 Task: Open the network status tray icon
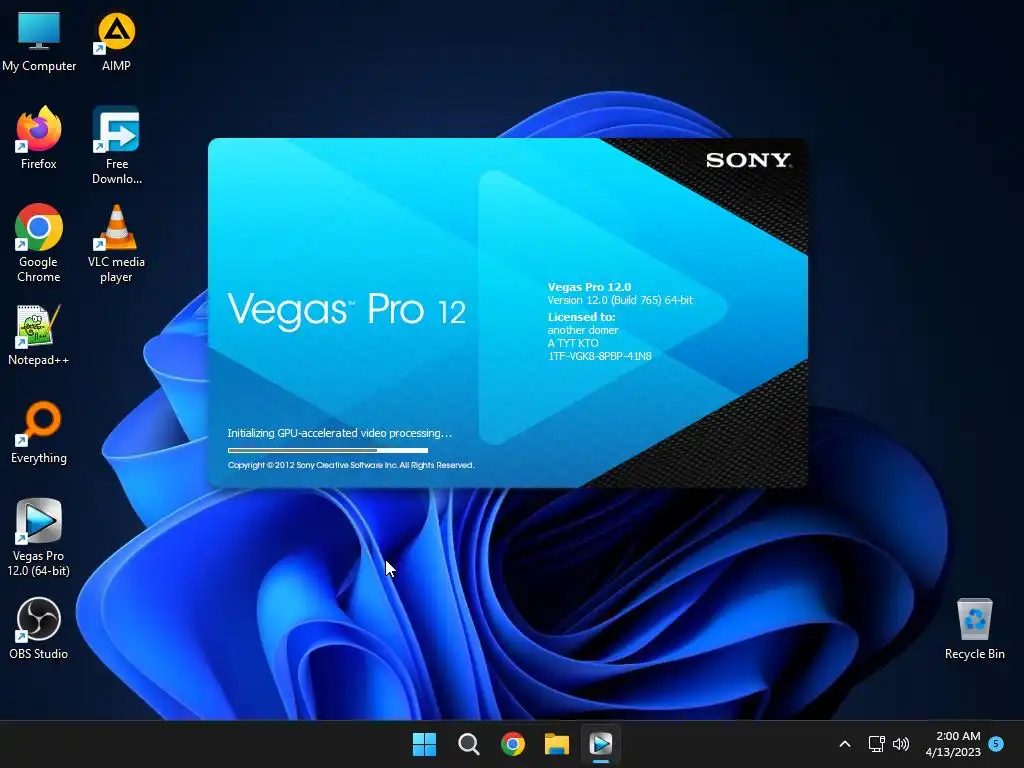(876, 744)
